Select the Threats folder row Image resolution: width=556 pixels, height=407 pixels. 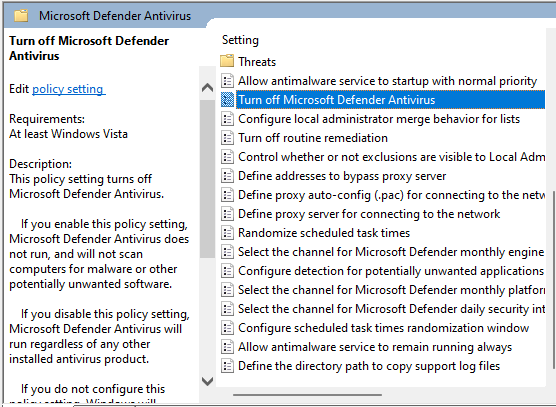click(257, 62)
